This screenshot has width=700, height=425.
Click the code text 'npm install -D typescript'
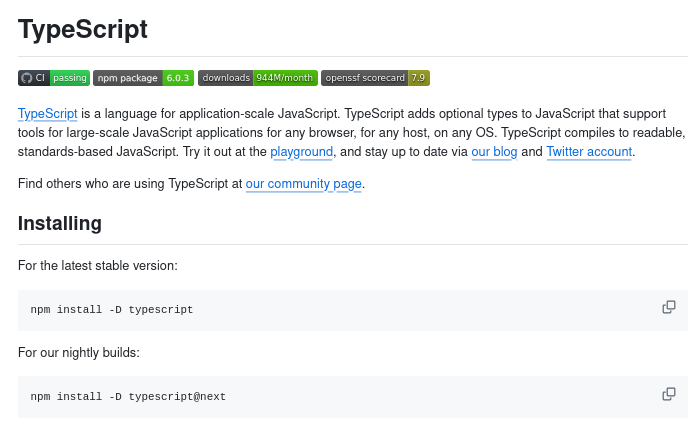pos(112,310)
